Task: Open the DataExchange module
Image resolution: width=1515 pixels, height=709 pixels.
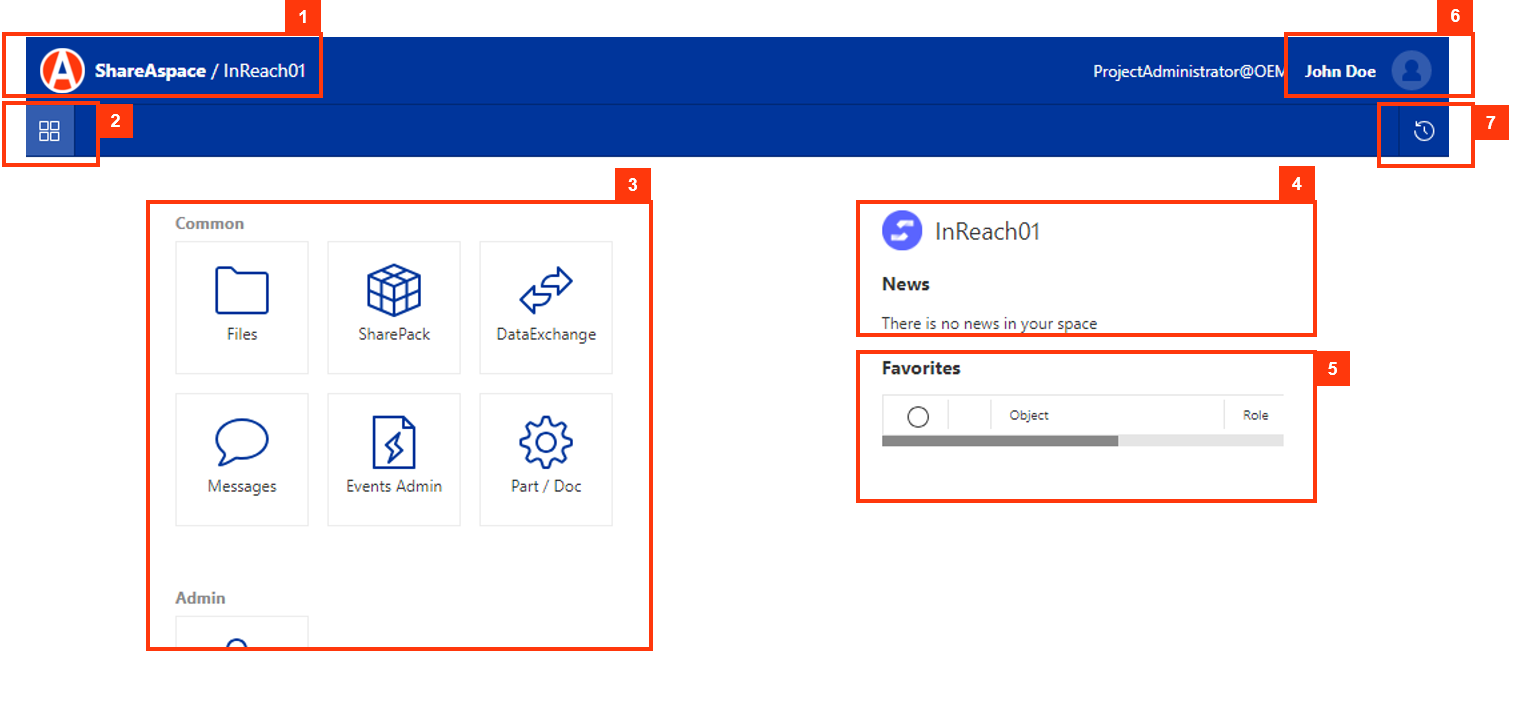Action: [x=546, y=307]
